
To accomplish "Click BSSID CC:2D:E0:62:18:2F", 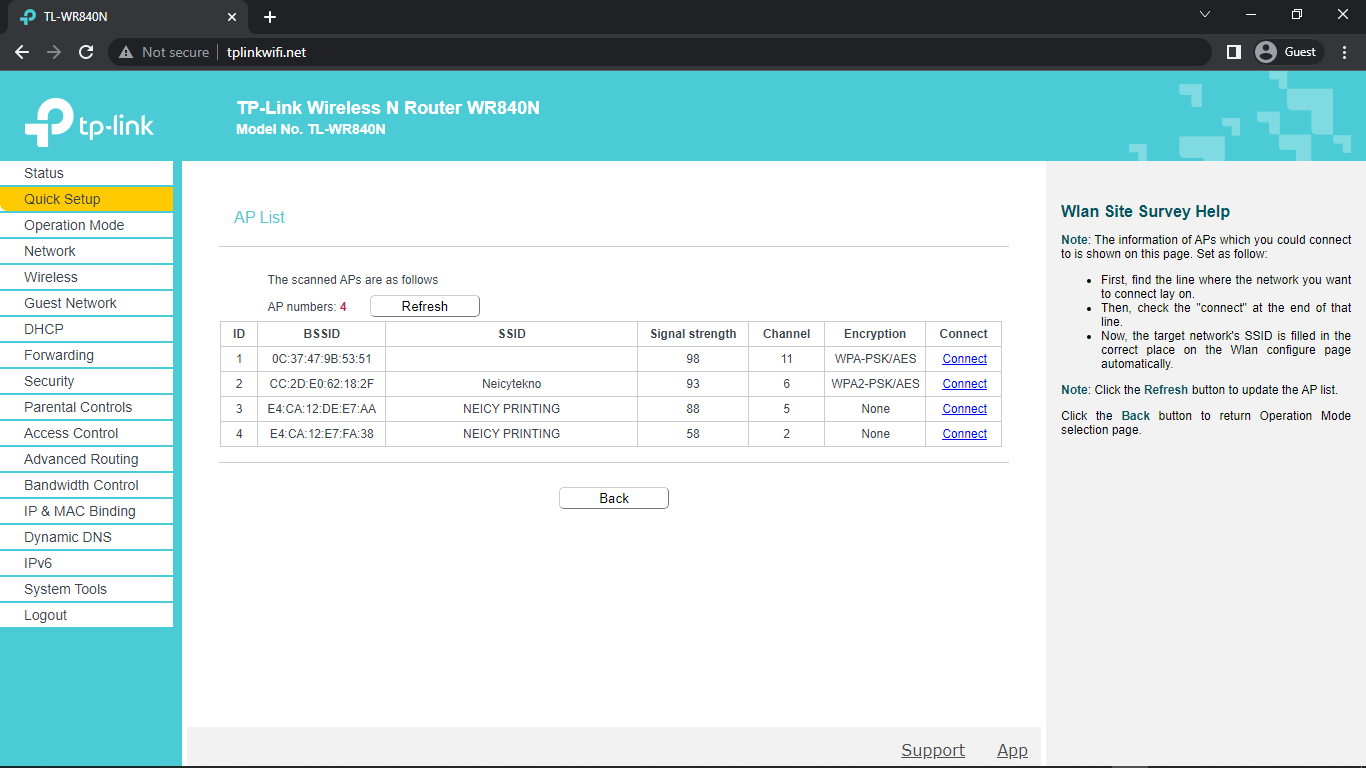I will click(321, 384).
